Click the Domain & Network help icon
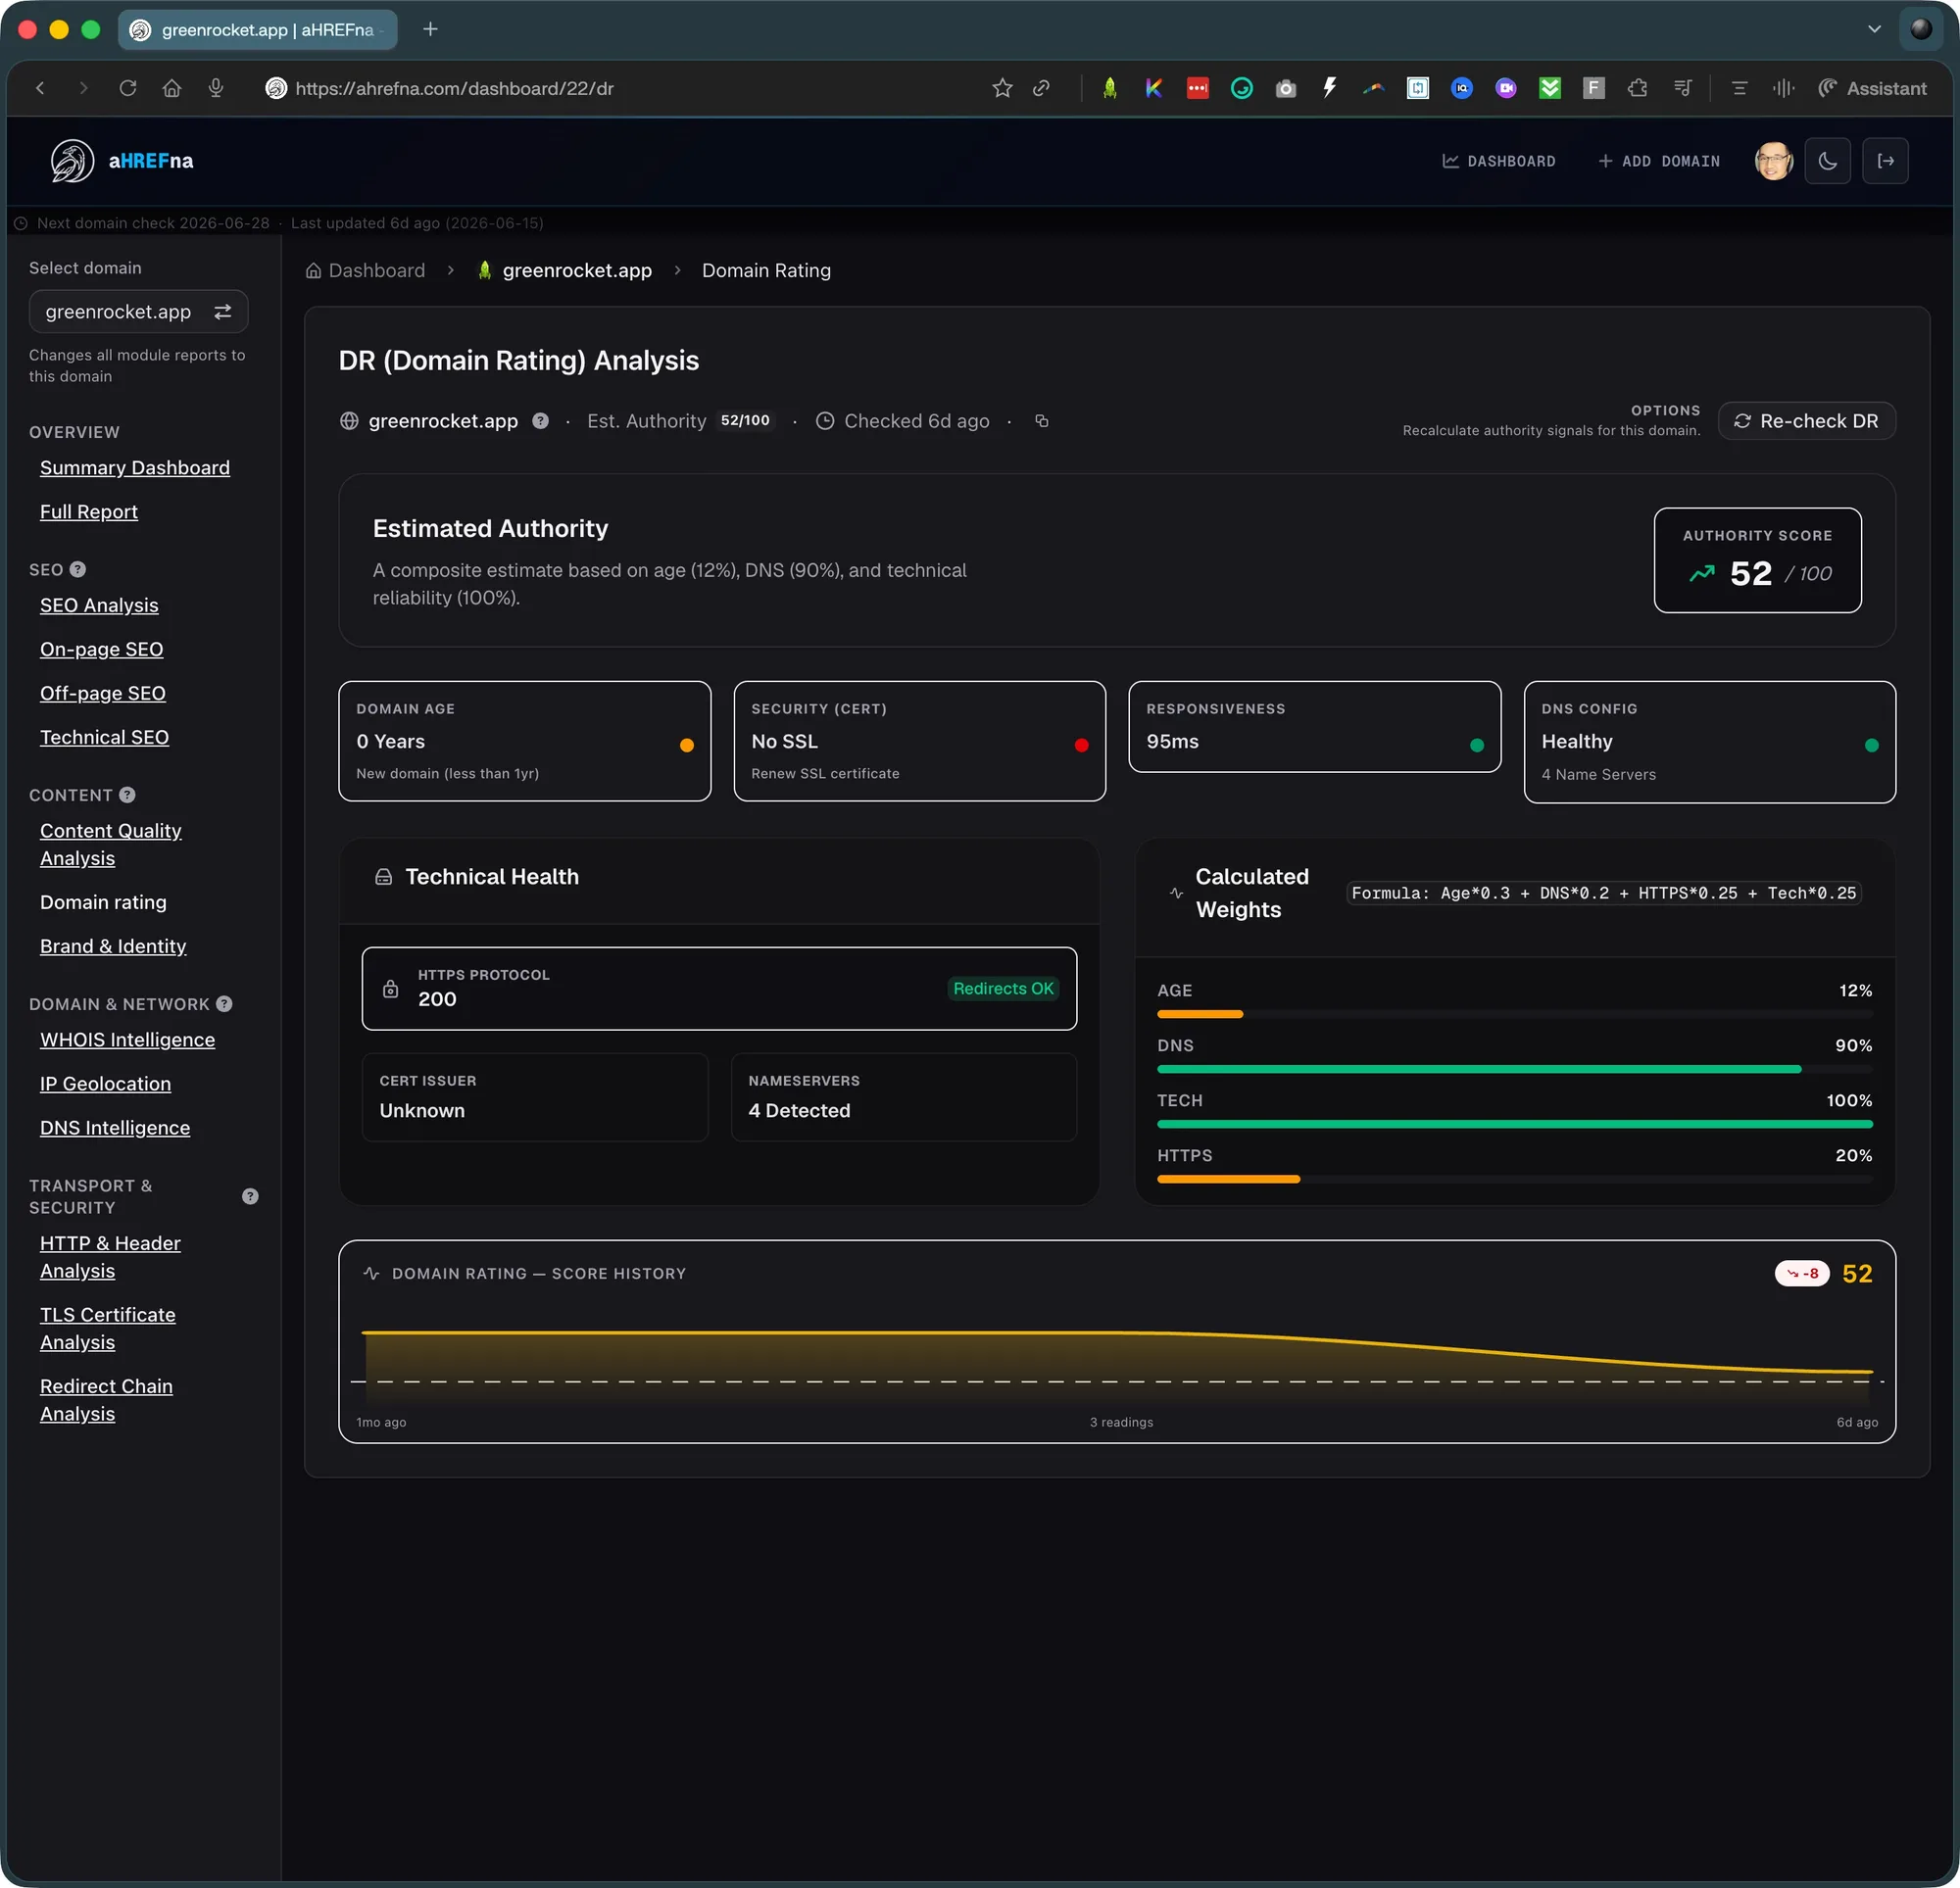The image size is (1960, 1888). 224,1004
